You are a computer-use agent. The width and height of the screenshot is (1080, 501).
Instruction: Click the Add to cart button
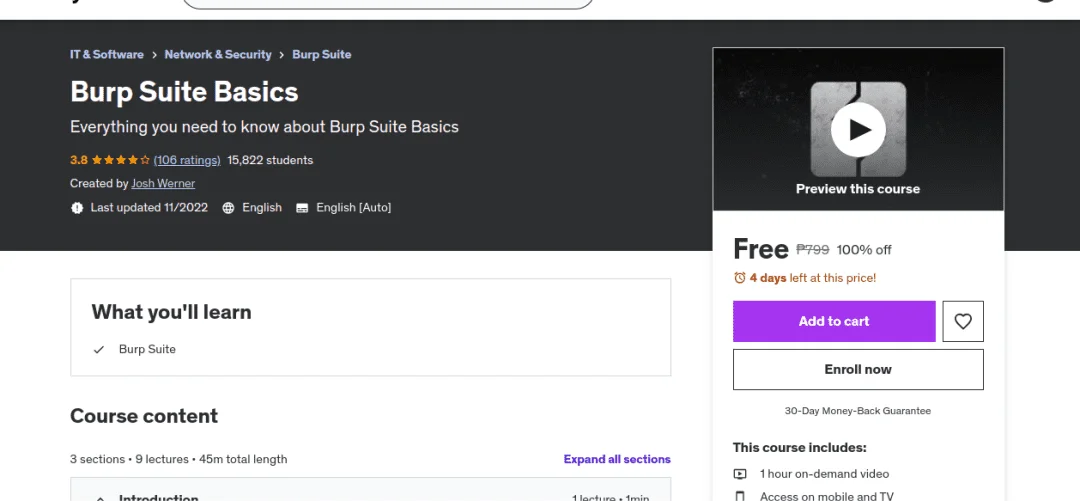click(833, 321)
